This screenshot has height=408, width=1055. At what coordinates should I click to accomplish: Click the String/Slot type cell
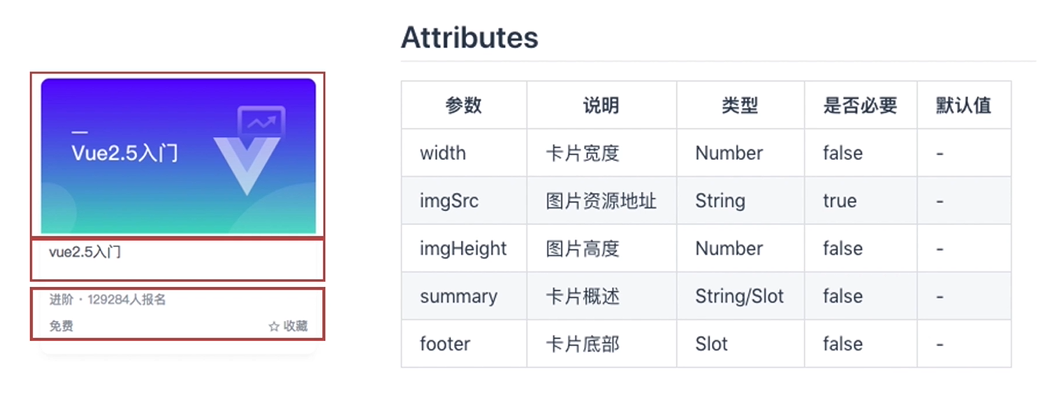pos(739,296)
